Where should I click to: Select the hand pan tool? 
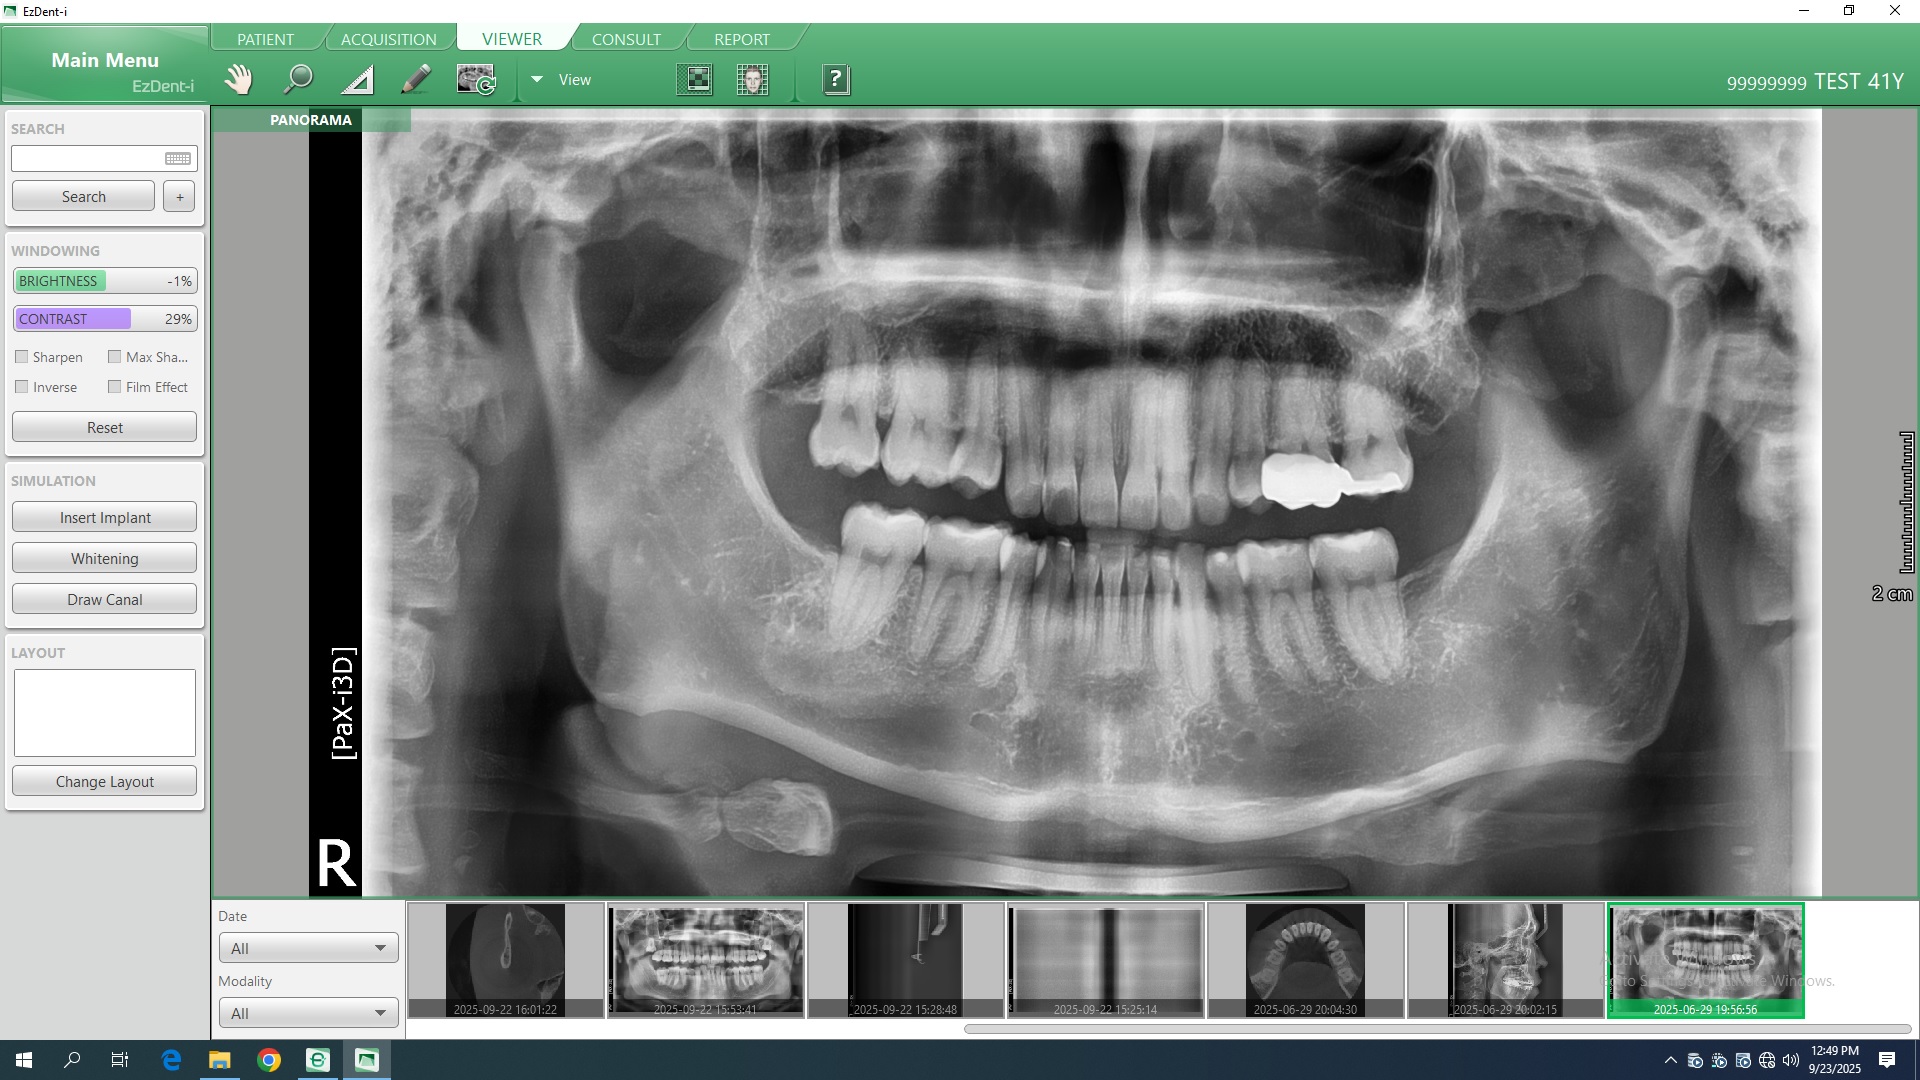238,79
